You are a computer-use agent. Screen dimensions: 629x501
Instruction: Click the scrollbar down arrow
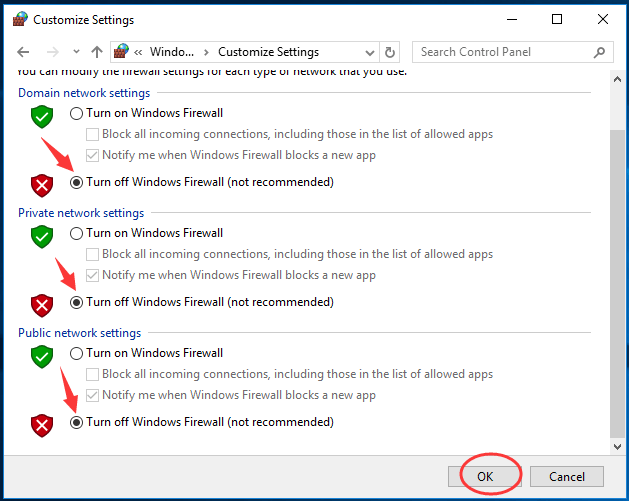pos(617,446)
